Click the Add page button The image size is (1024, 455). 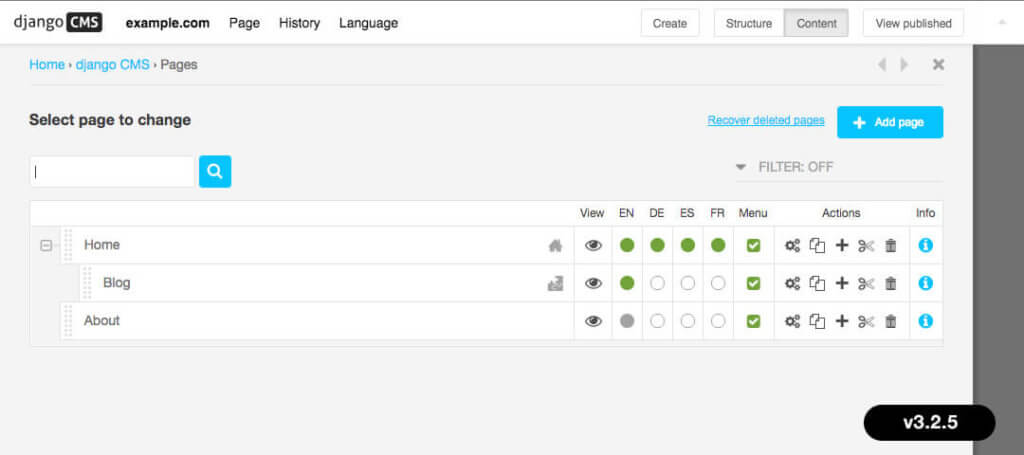pos(889,122)
